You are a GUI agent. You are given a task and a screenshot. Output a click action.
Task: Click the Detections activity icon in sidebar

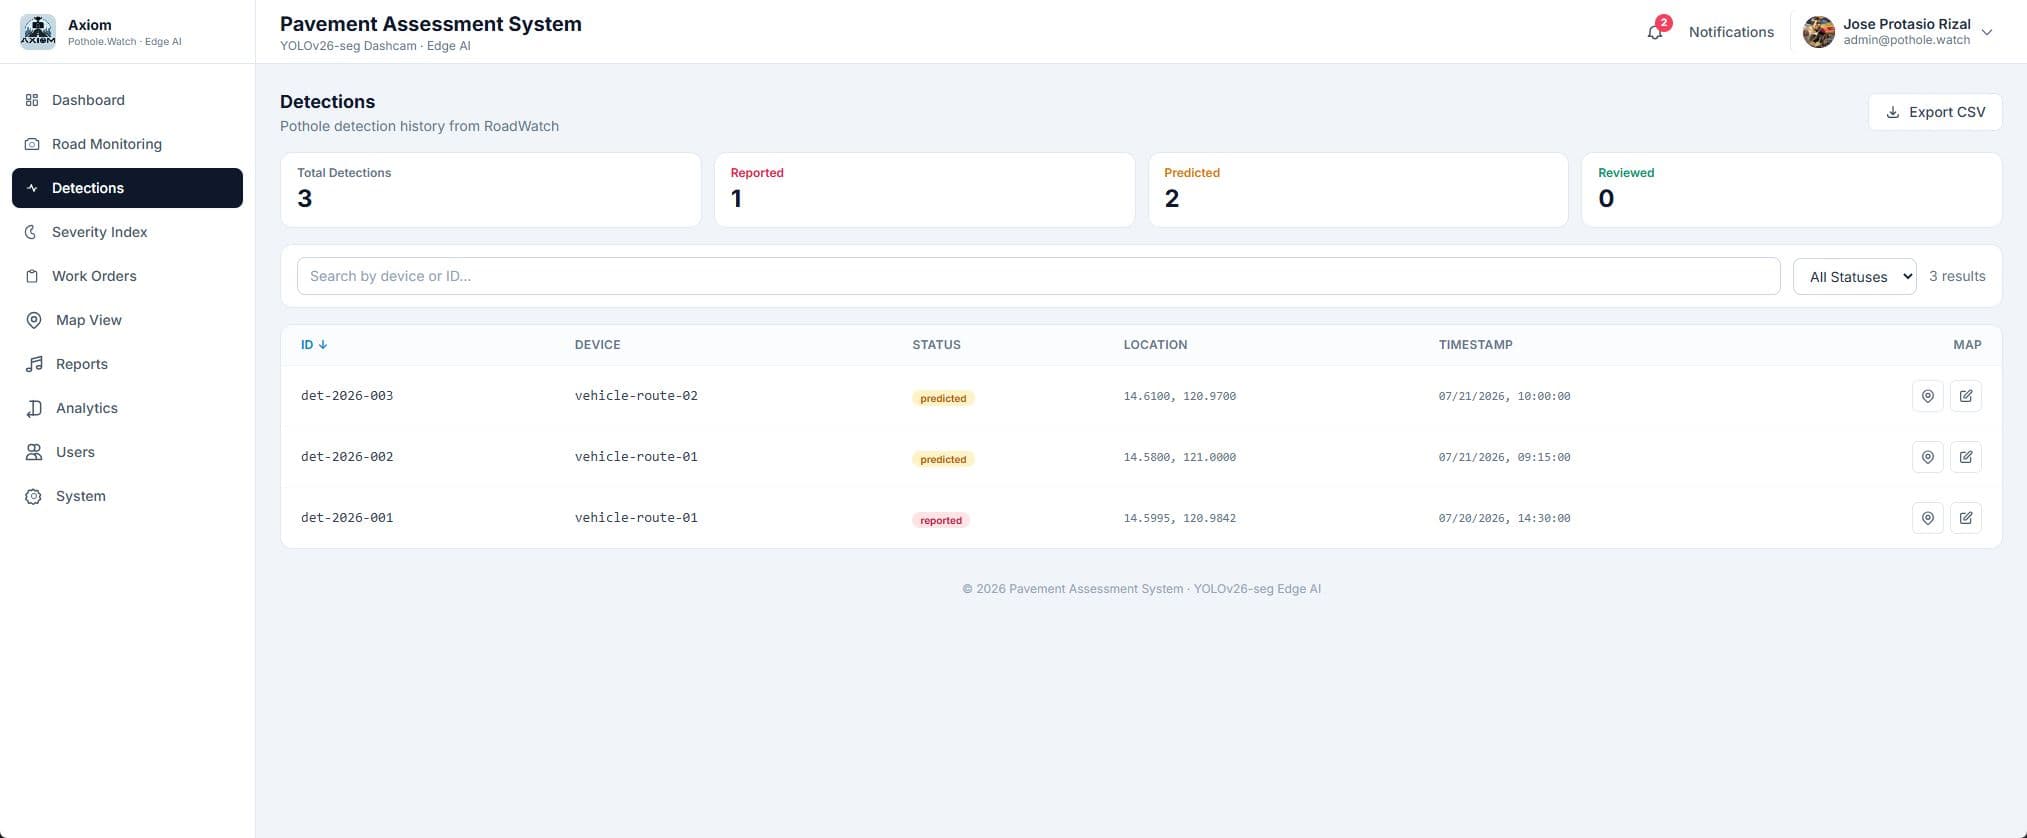coord(32,188)
